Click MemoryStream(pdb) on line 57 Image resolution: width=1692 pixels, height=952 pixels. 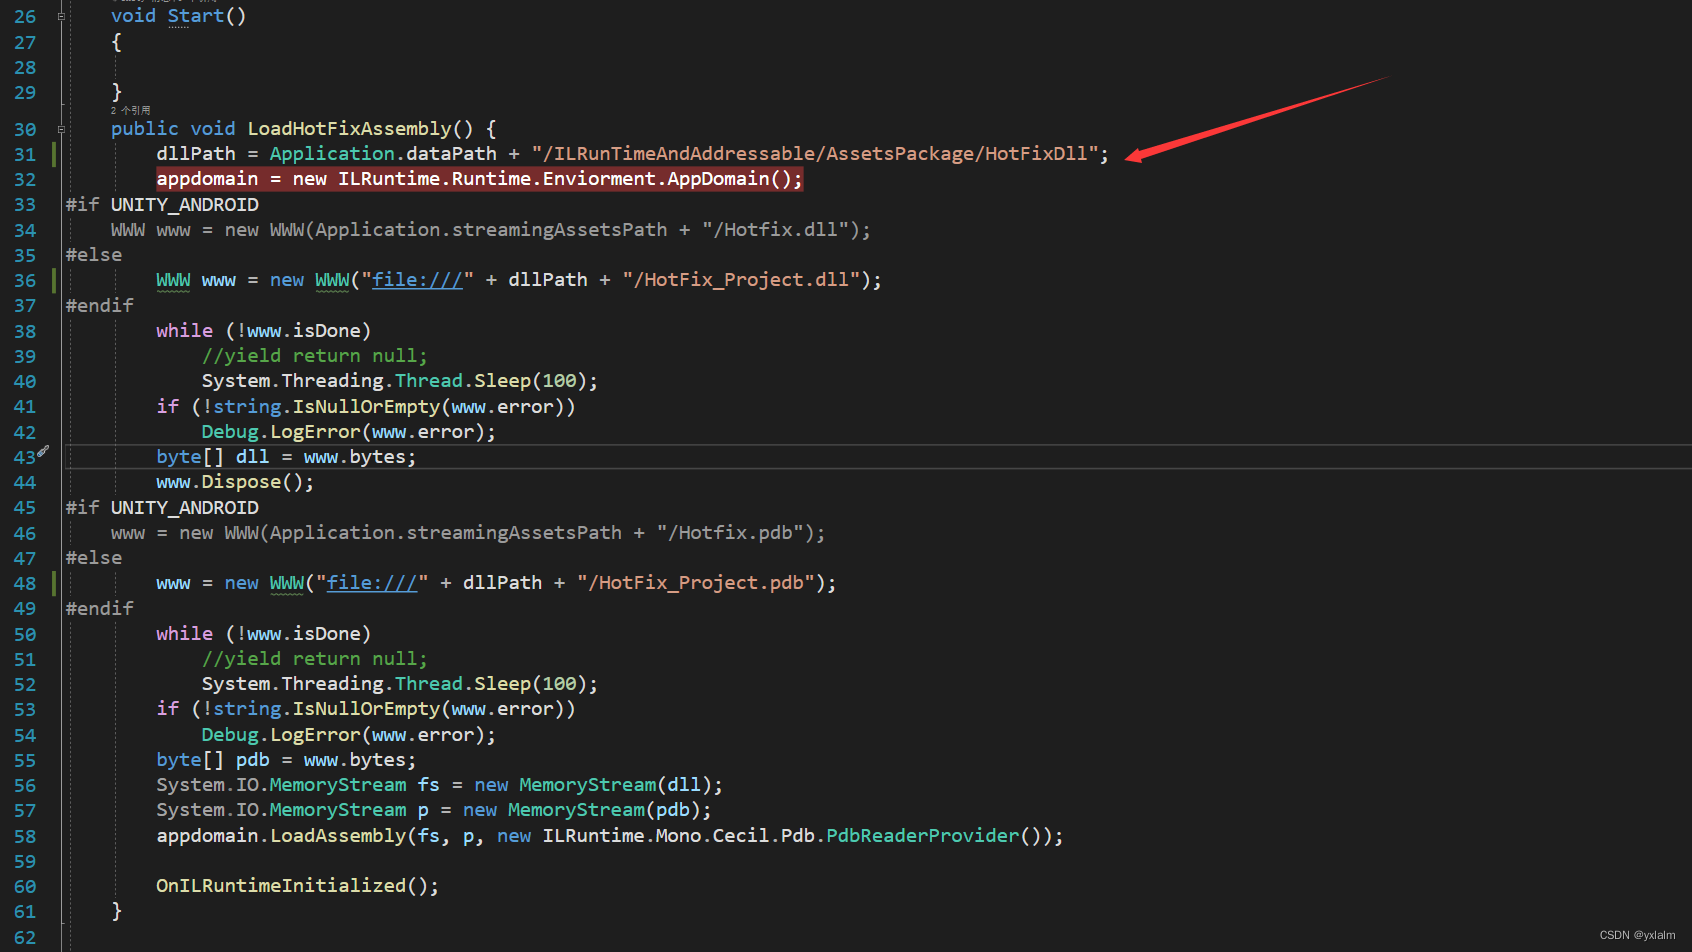click(x=604, y=810)
